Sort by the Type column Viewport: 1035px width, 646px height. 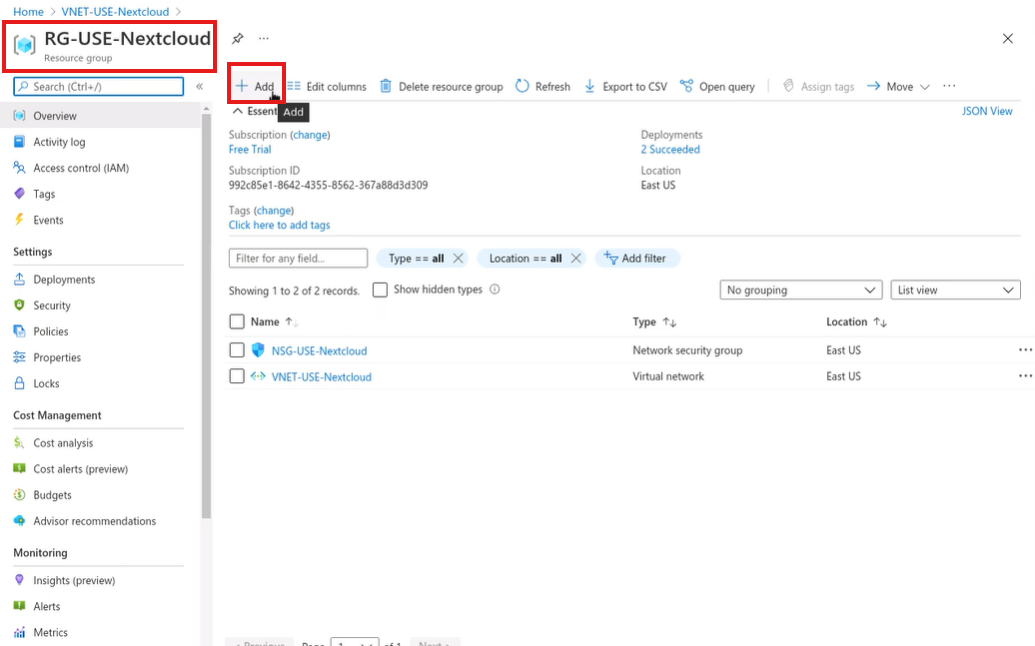coord(653,321)
